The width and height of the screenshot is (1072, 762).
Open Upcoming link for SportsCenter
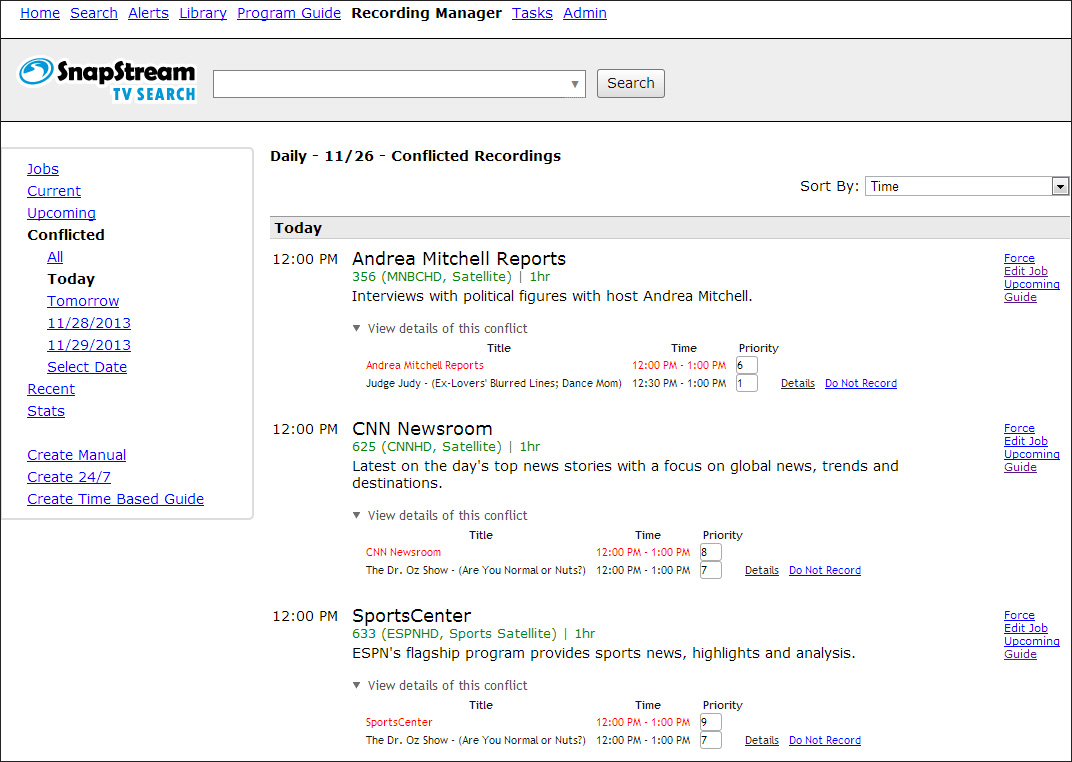point(1031,641)
